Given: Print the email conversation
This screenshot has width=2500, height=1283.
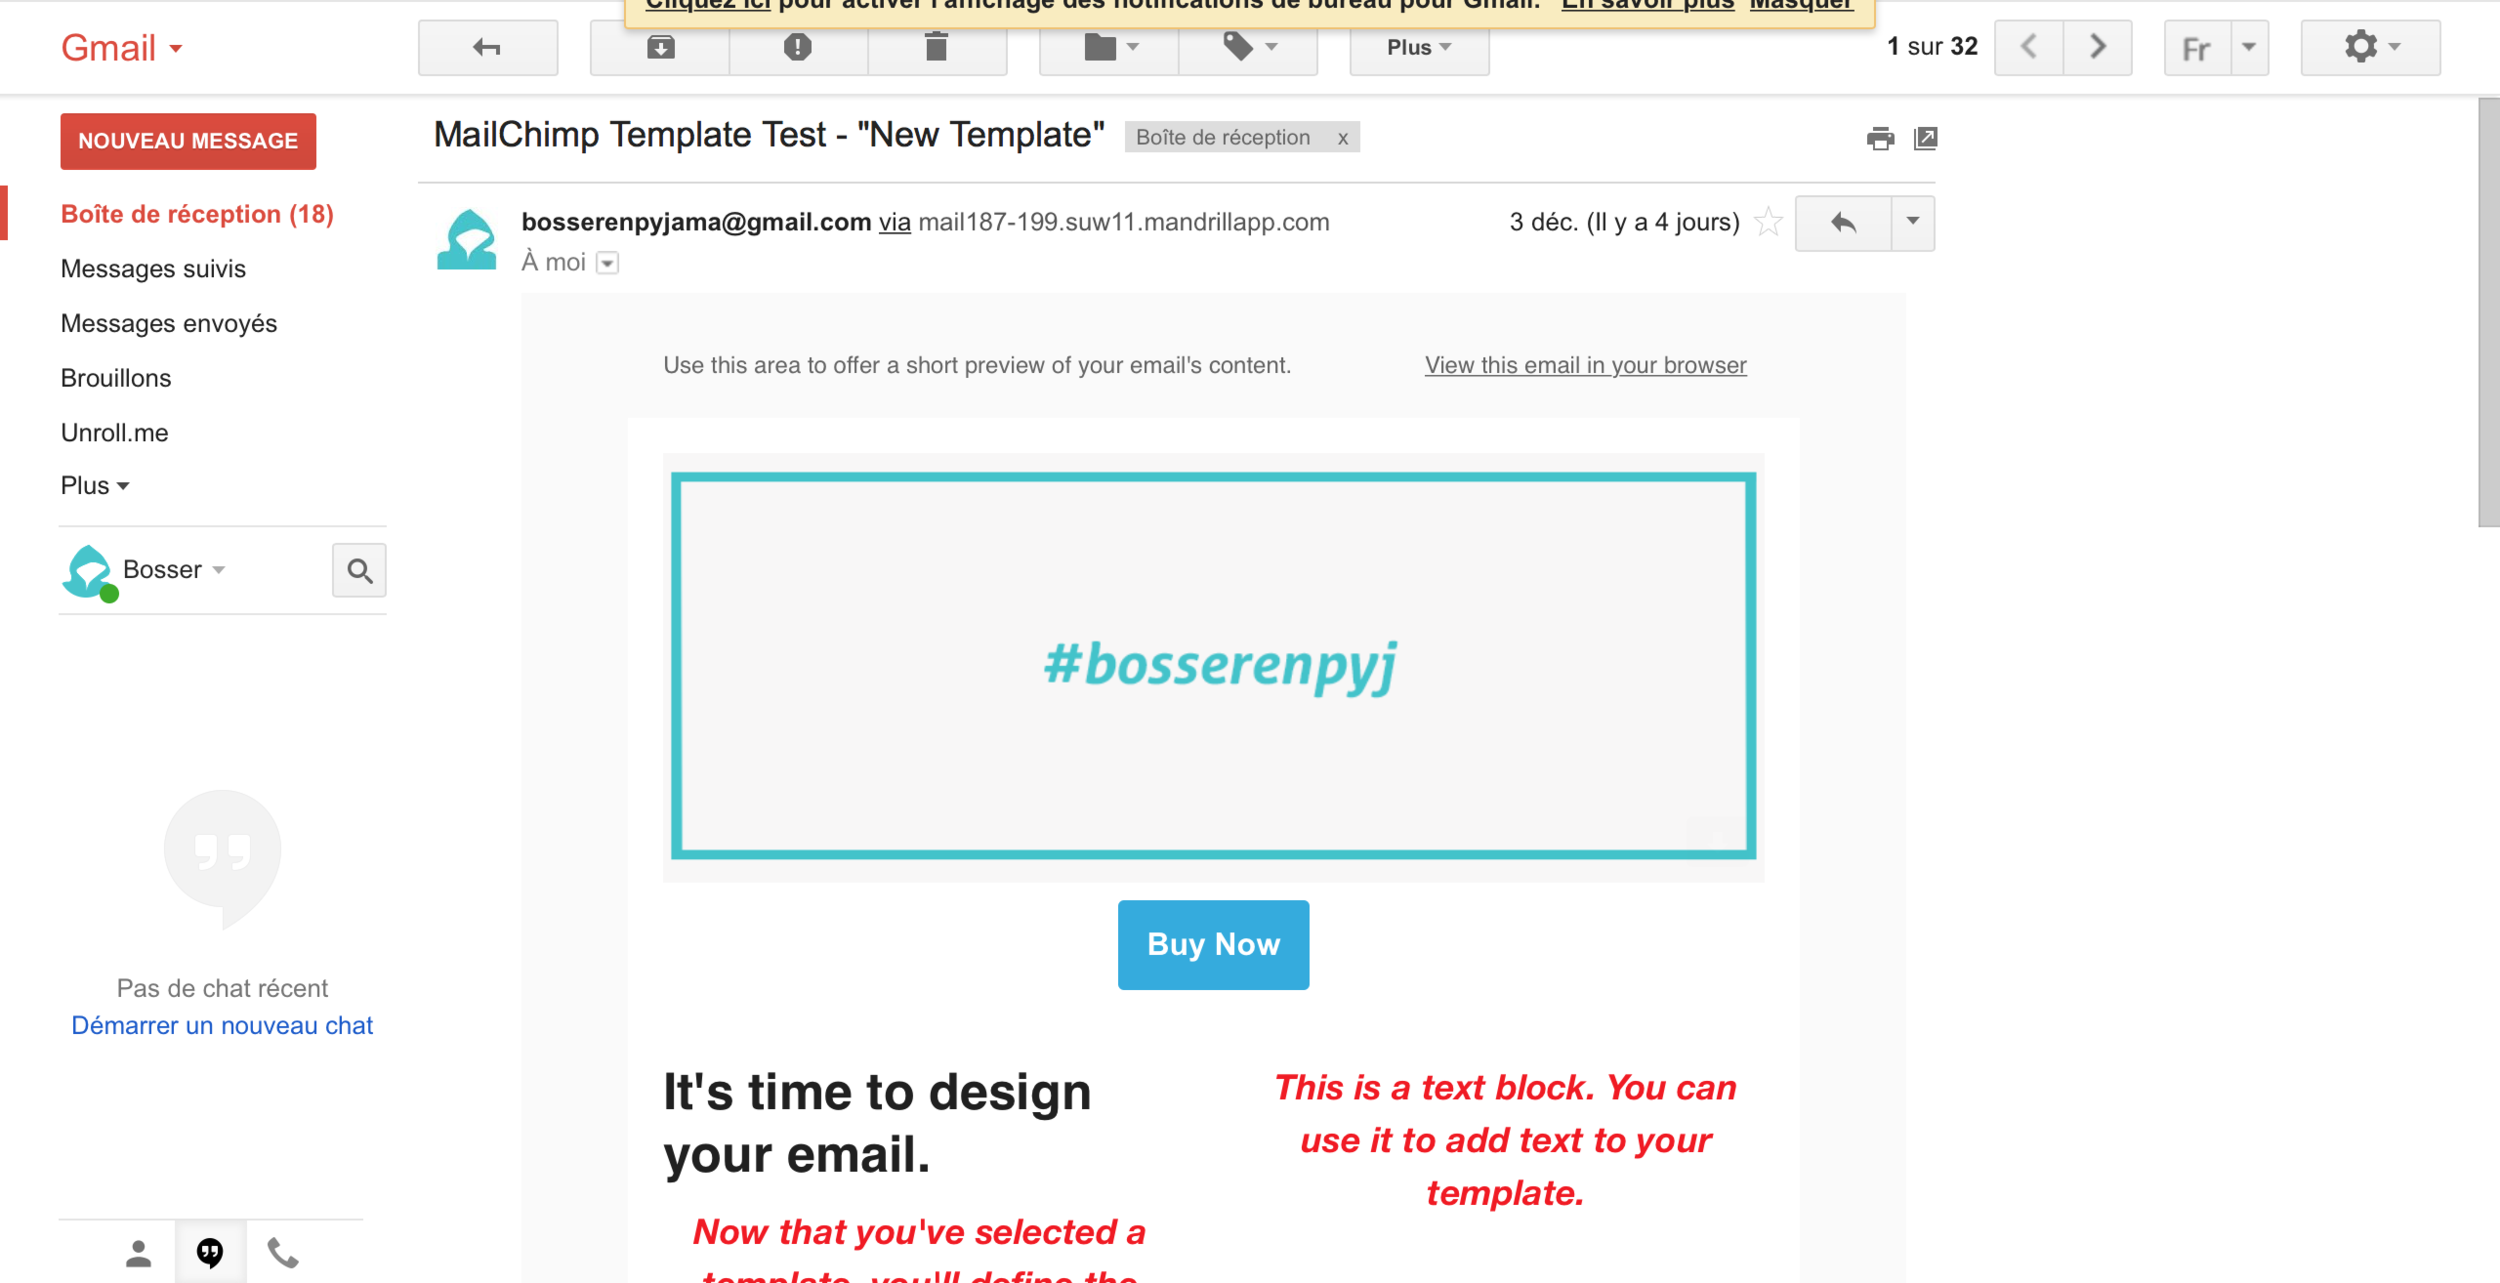Looking at the screenshot, I should (1879, 139).
